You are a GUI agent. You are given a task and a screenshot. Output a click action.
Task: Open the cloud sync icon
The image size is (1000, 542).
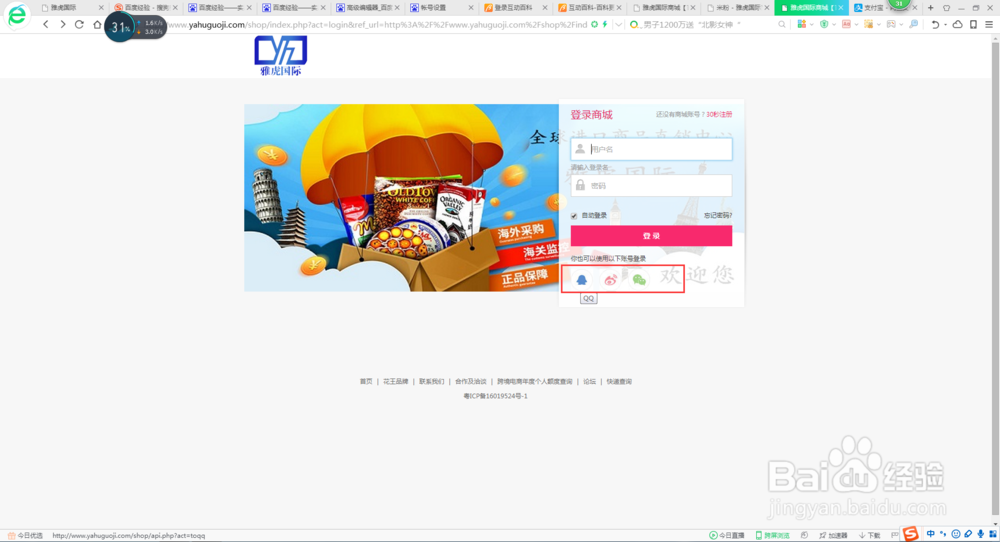click(x=957, y=24)
